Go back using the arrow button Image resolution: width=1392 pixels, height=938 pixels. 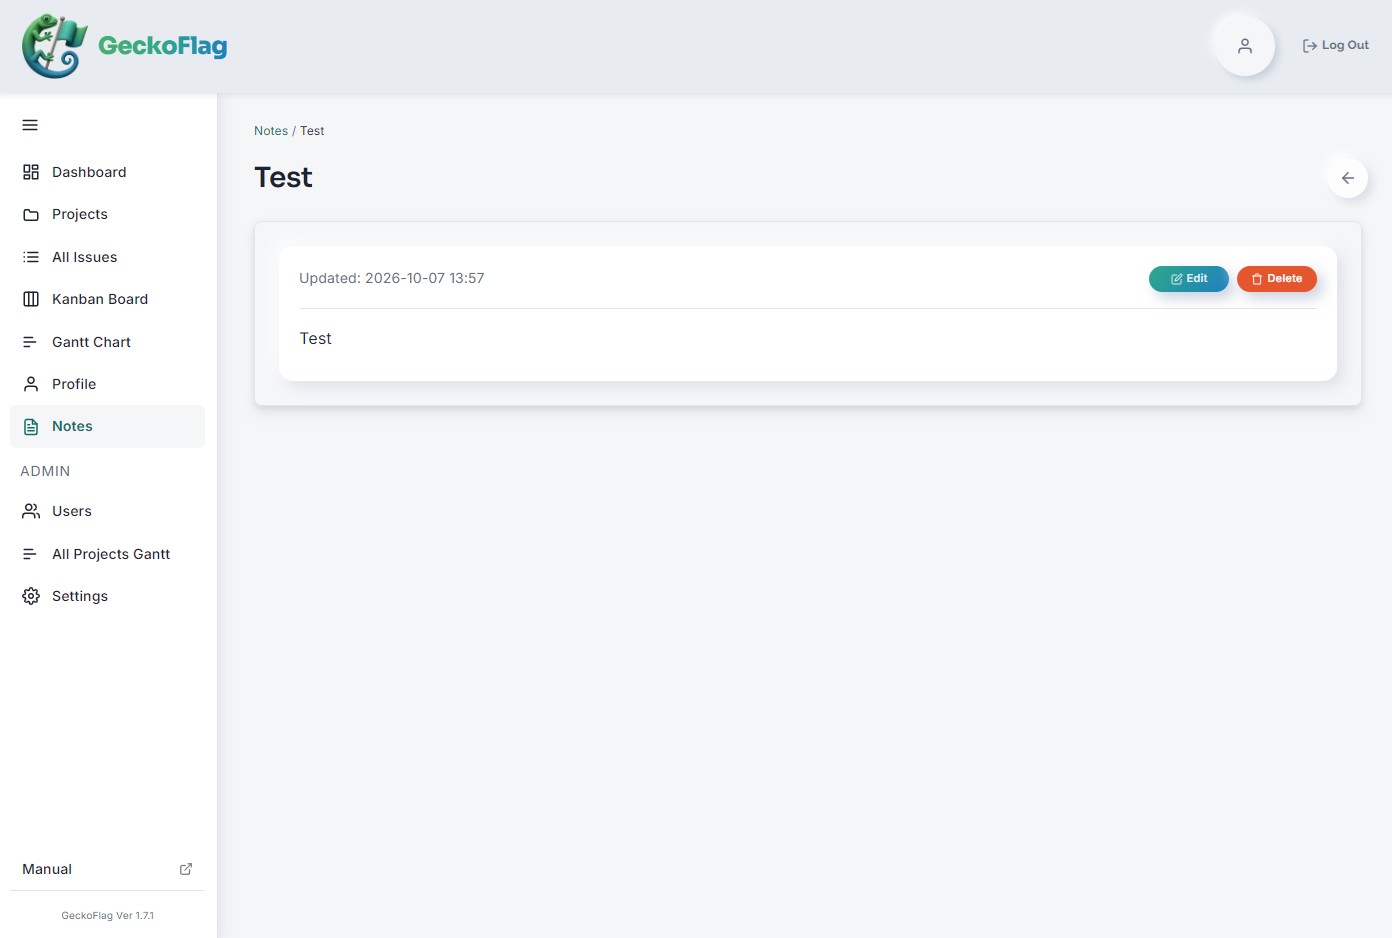click(1348, 178)
